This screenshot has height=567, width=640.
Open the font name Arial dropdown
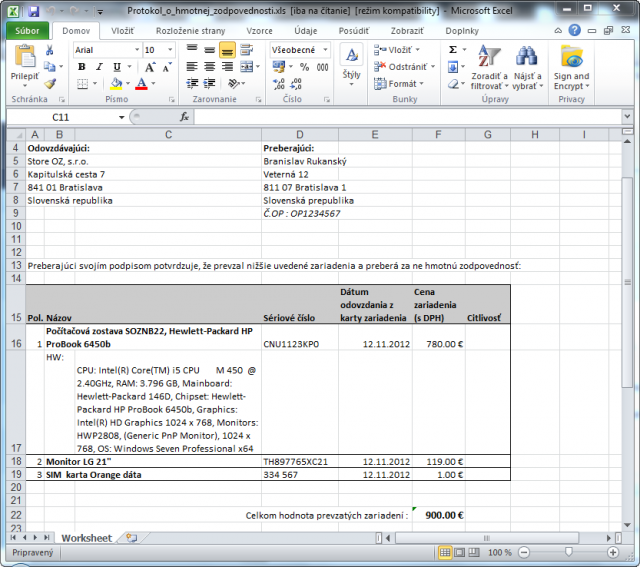[137, 50]
